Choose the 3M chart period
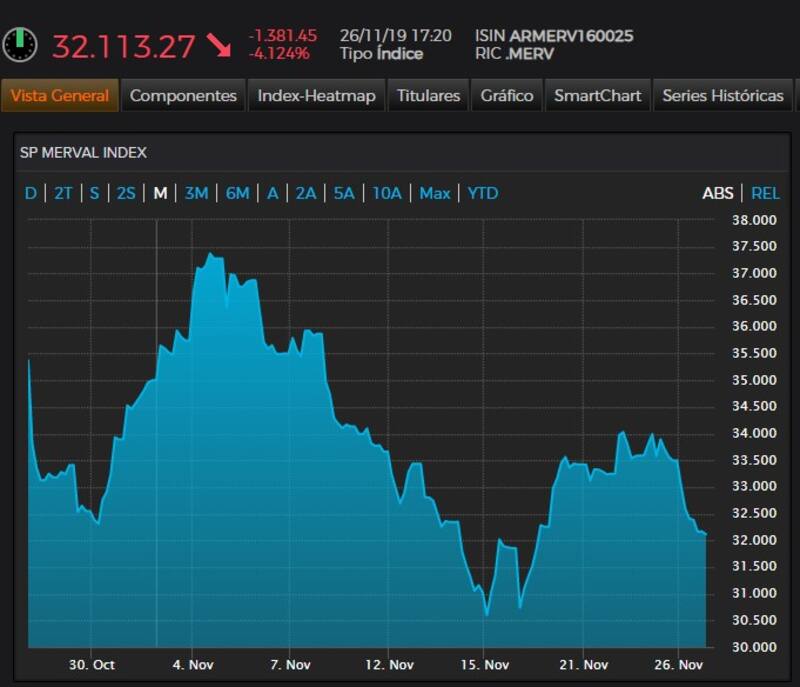 (x=196, y=193)
